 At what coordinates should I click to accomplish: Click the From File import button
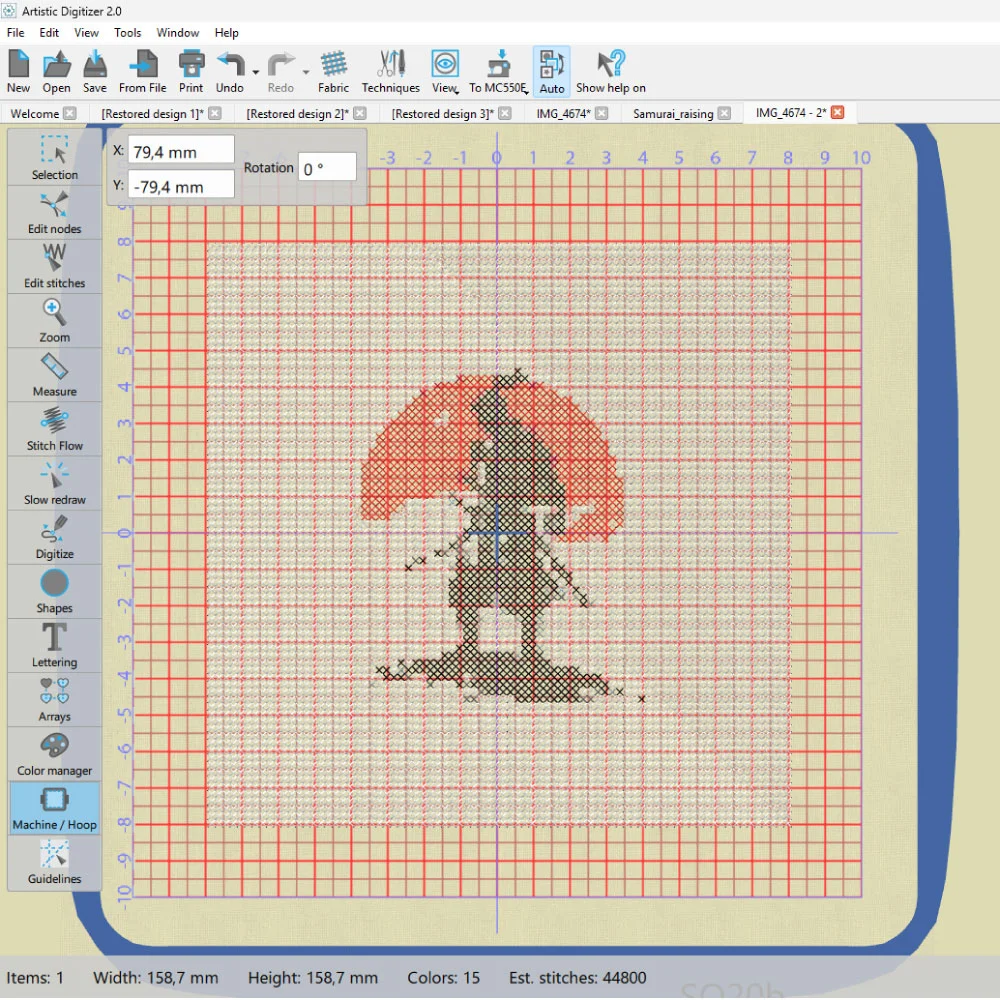[142, 71]
